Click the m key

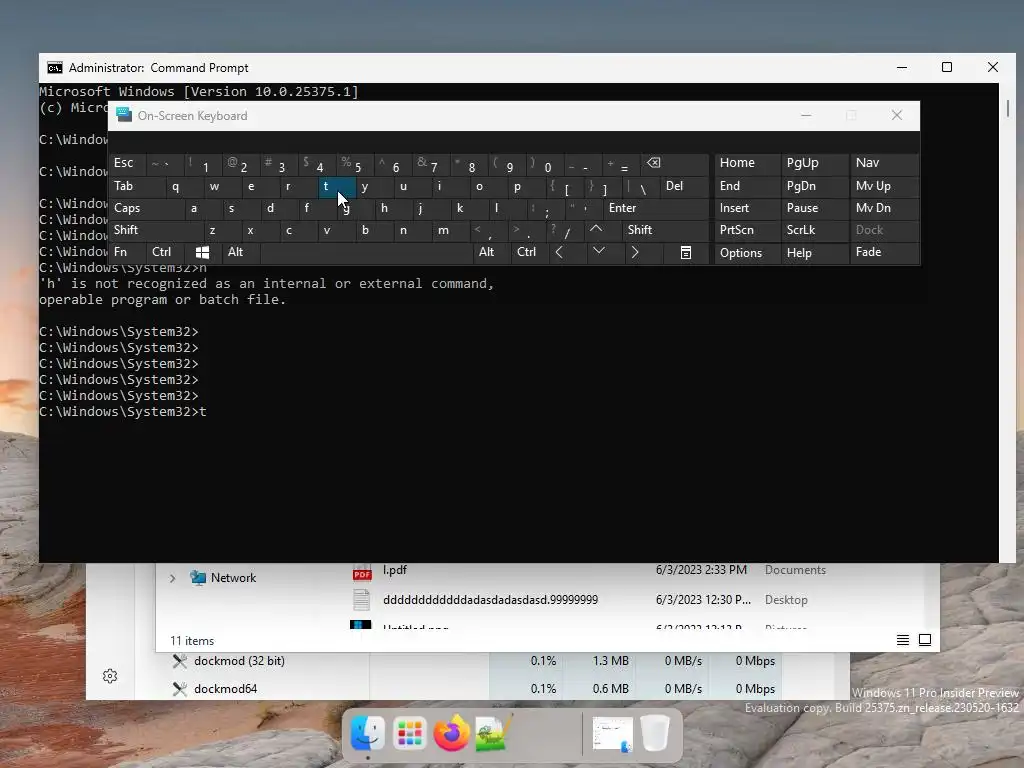point(451,230)
